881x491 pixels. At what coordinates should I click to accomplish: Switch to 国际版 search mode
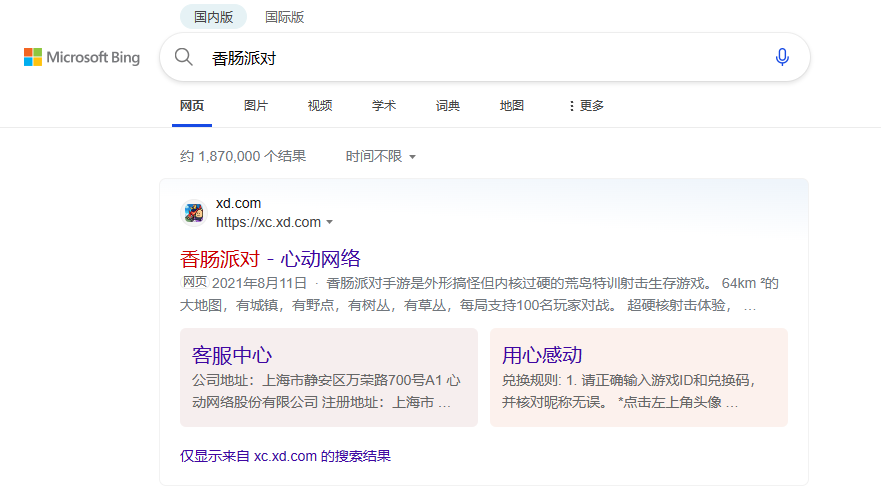pyautogui.click(x=284, y=17)
